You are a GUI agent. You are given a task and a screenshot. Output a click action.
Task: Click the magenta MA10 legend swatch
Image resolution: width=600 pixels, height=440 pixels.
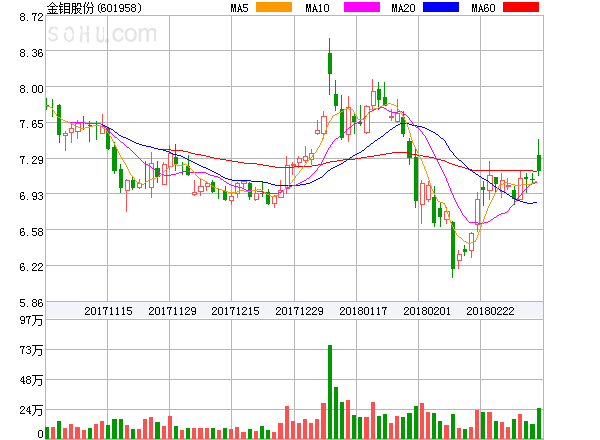(x=362, y=7)
